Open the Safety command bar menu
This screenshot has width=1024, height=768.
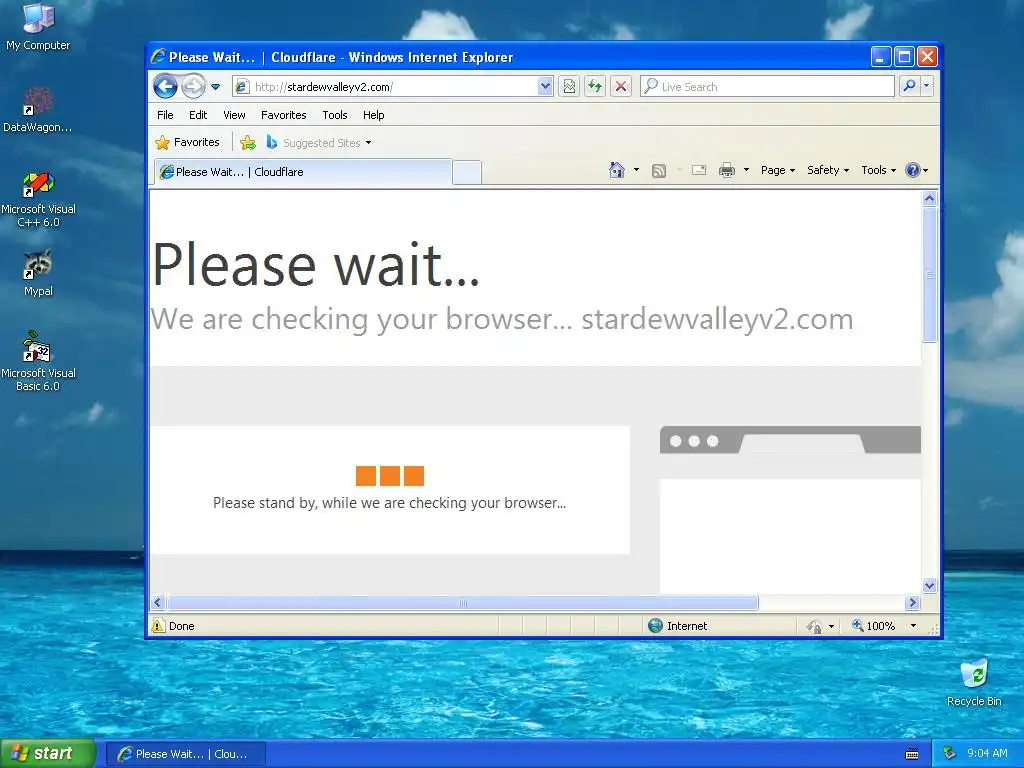pyautogui.click(x=827, y=170)
